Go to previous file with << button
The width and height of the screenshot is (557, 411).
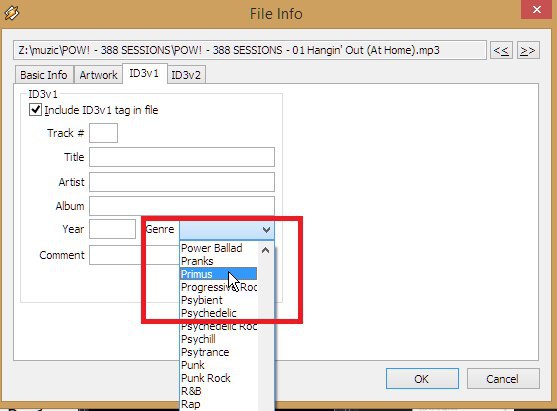pyautogui.click(x=501, y=50)
